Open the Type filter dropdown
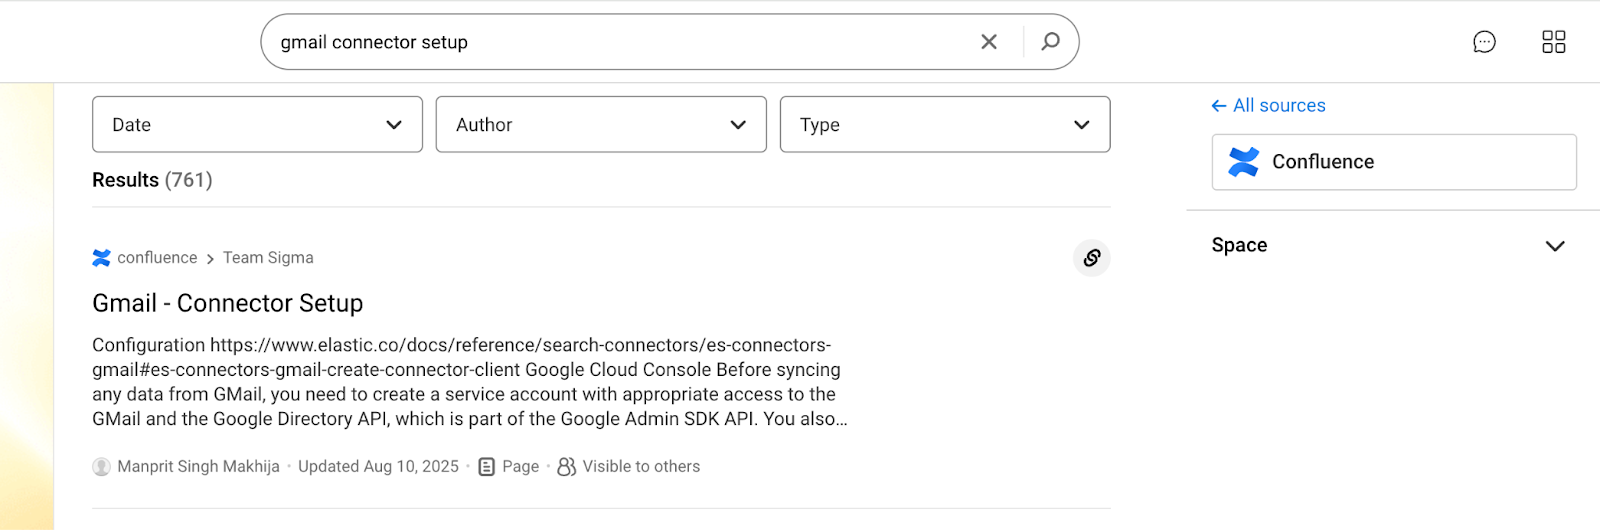The width and height of the screenshot is (1600, 530). (944, 125)
